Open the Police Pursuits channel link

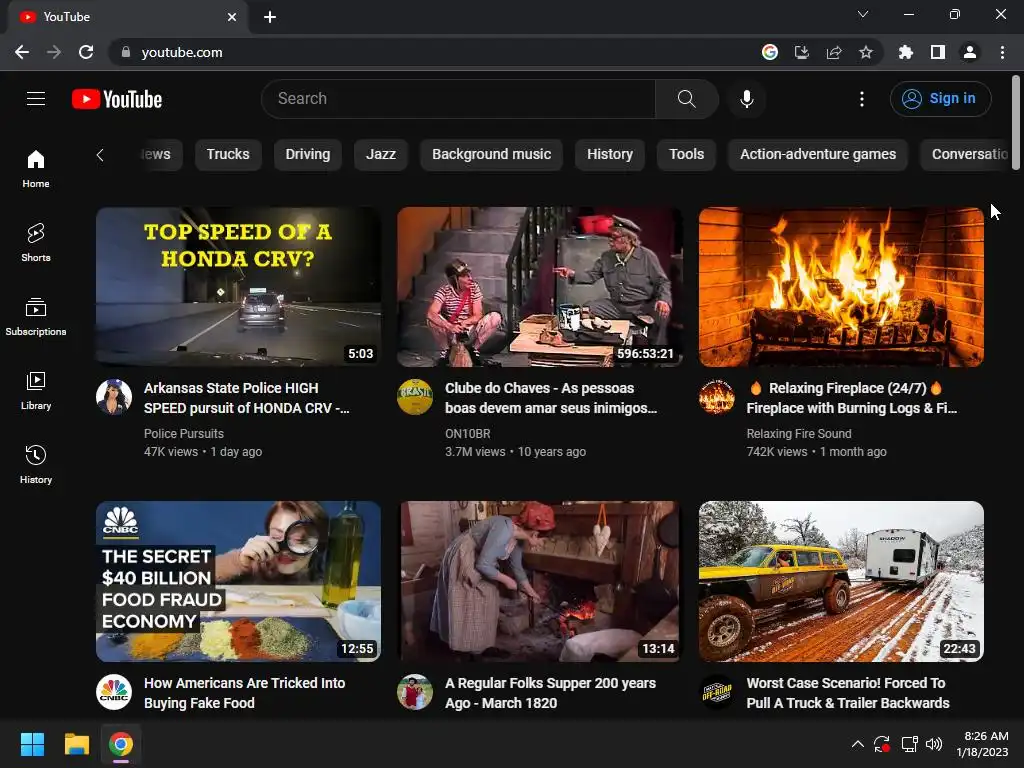tap(184, 434)
